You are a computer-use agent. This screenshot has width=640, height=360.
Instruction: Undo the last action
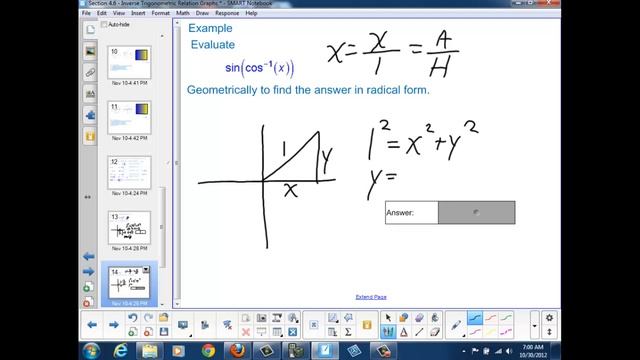point(132,318)
